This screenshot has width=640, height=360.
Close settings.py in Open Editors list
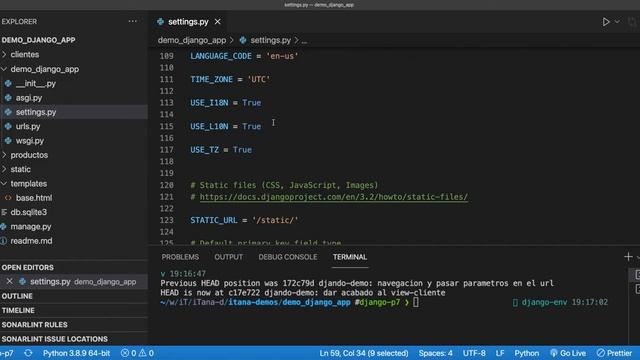pos(9,281)
